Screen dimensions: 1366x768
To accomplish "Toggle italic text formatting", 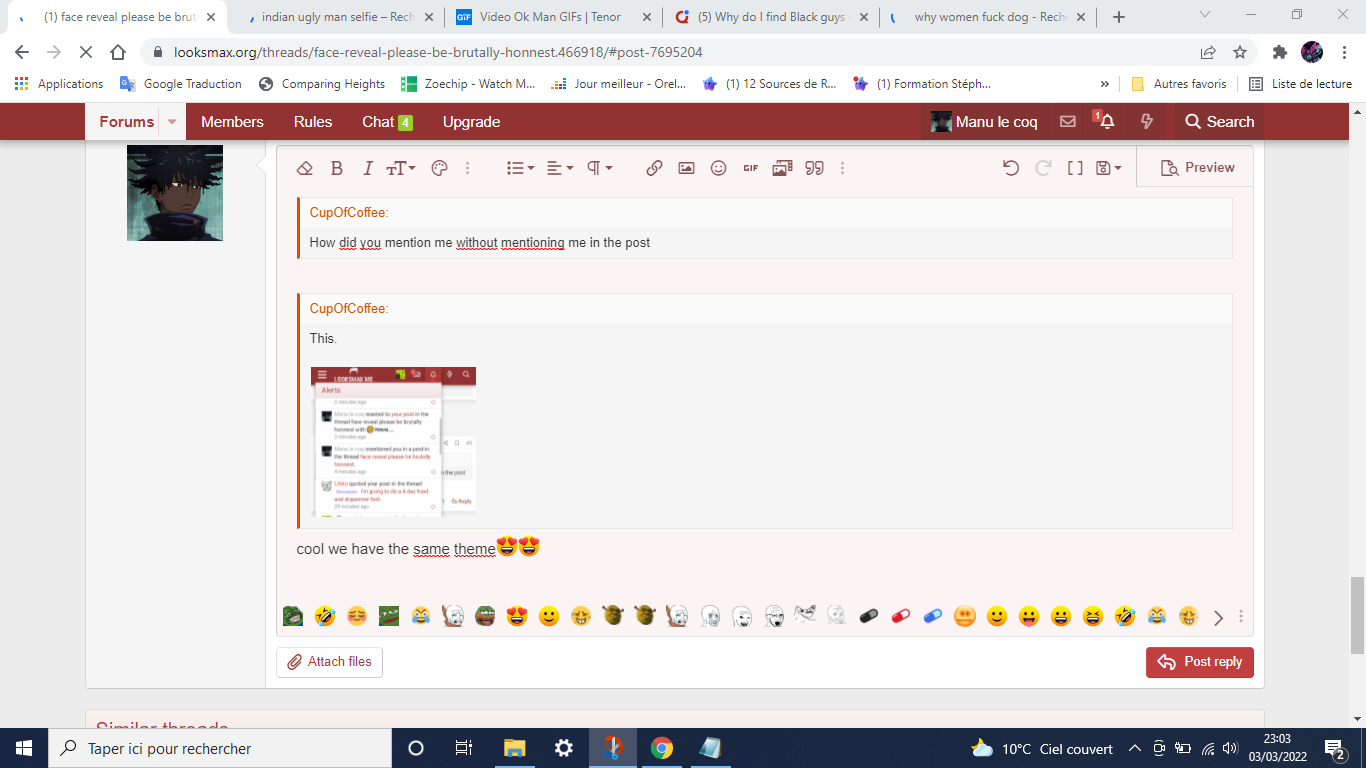I will 367,168.
